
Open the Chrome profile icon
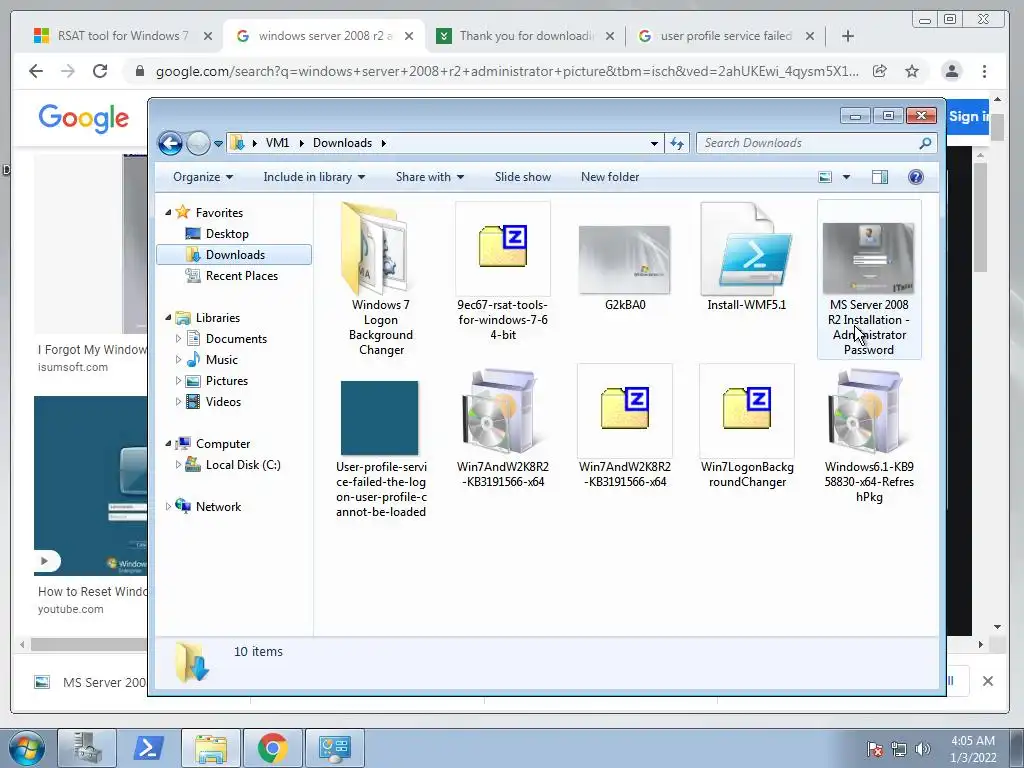[952, 71]
